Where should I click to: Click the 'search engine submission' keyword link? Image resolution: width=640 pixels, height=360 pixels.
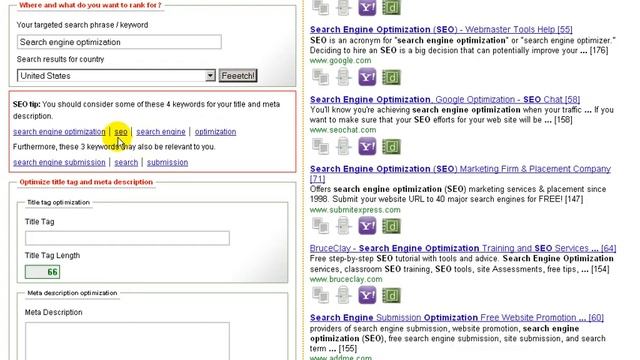point(59,162)
